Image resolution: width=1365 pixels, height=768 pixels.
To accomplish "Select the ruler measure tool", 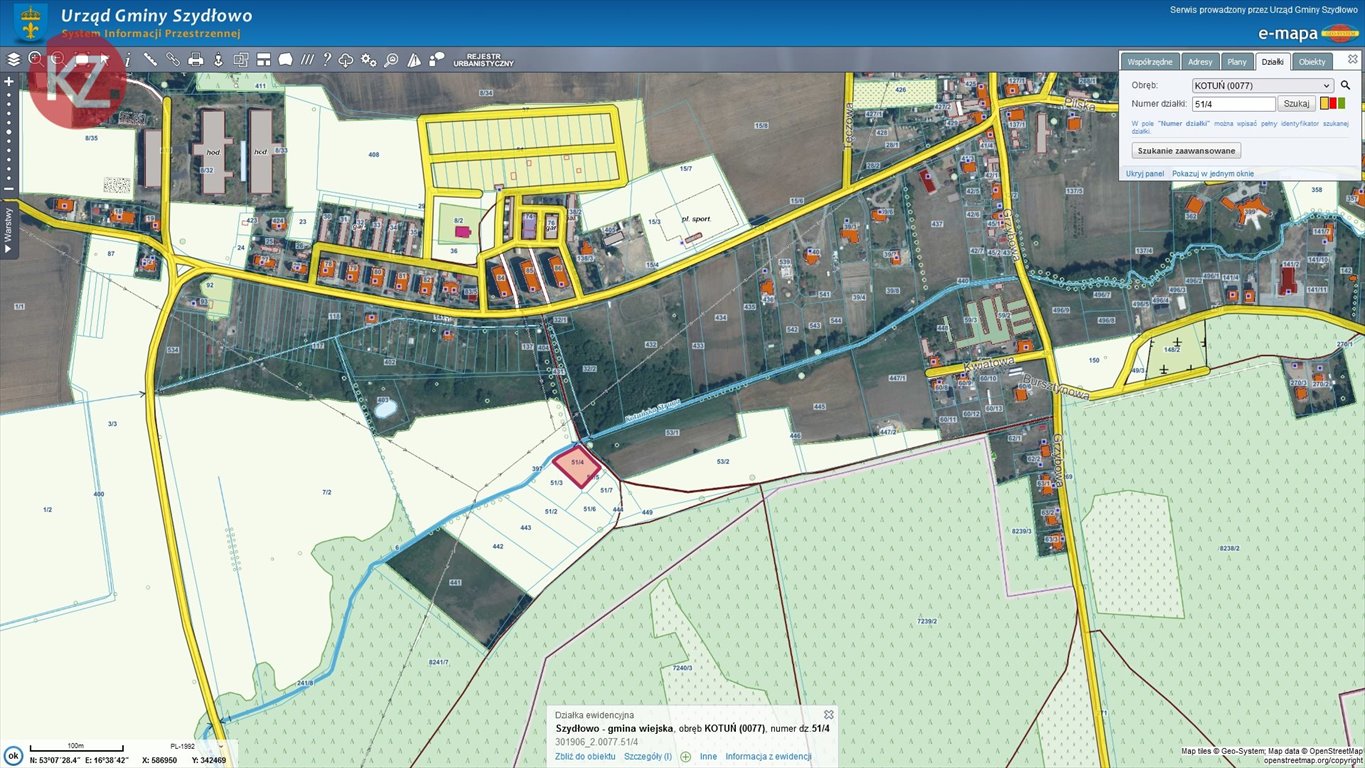I will pyautogui.click(x=150, y=59).
